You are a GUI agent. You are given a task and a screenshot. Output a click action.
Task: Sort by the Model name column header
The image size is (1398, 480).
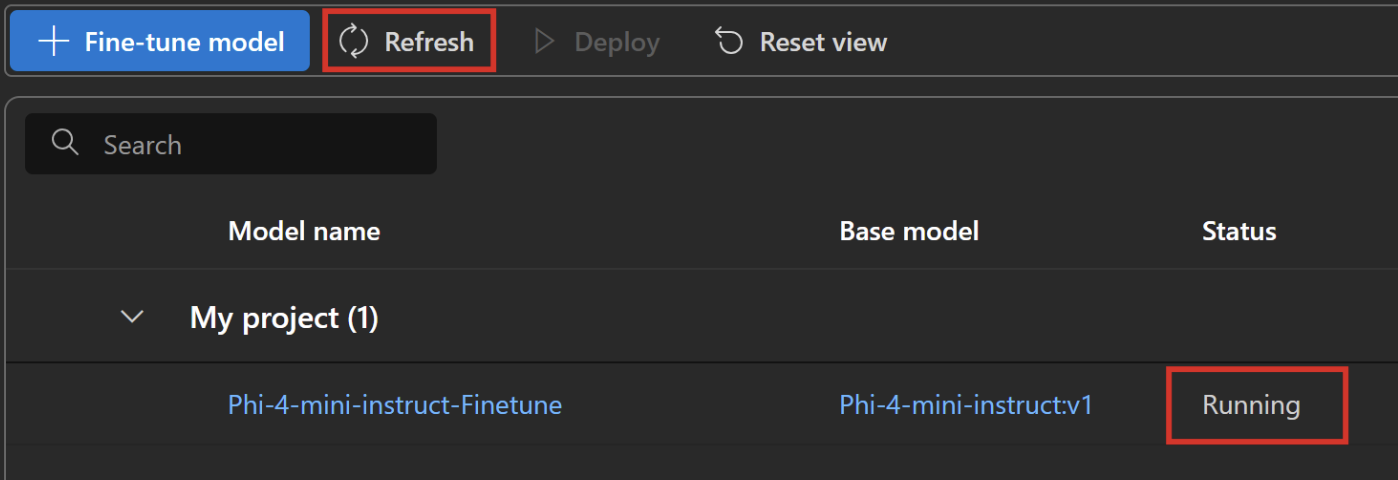[x=304, y=232]
